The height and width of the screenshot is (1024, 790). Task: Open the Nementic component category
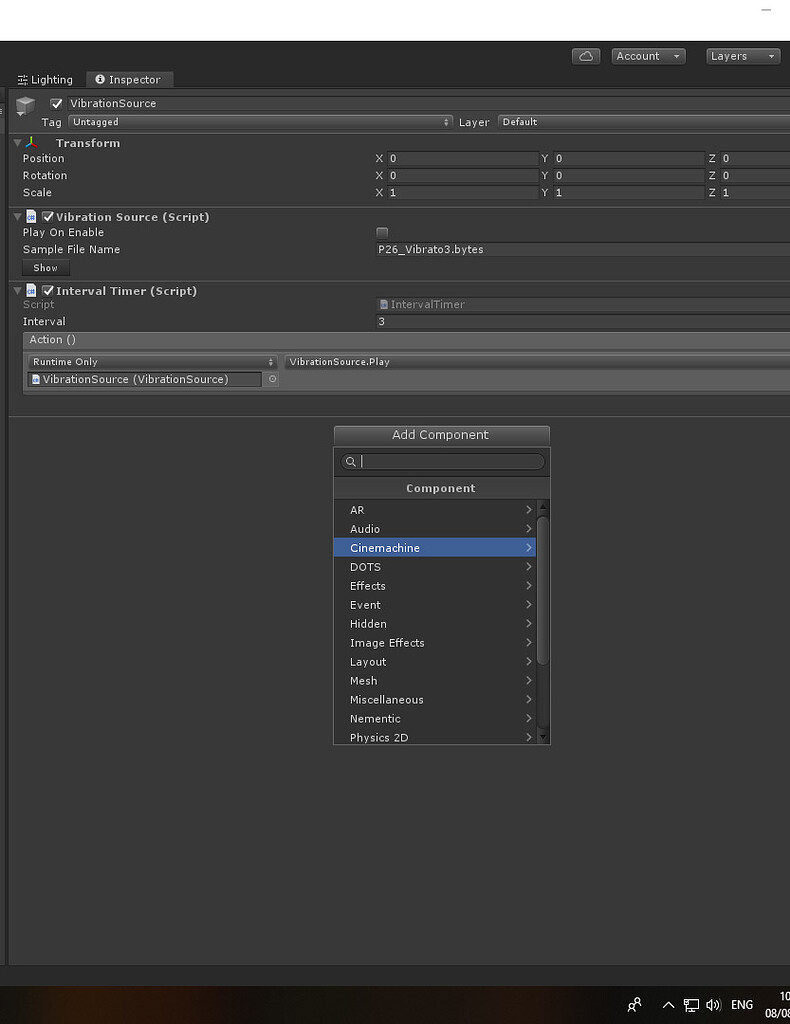435,718
